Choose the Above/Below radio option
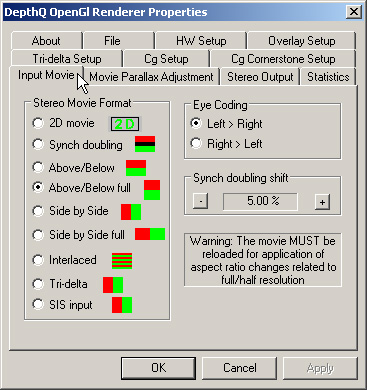The image size is (367, 390). (38, 167)
